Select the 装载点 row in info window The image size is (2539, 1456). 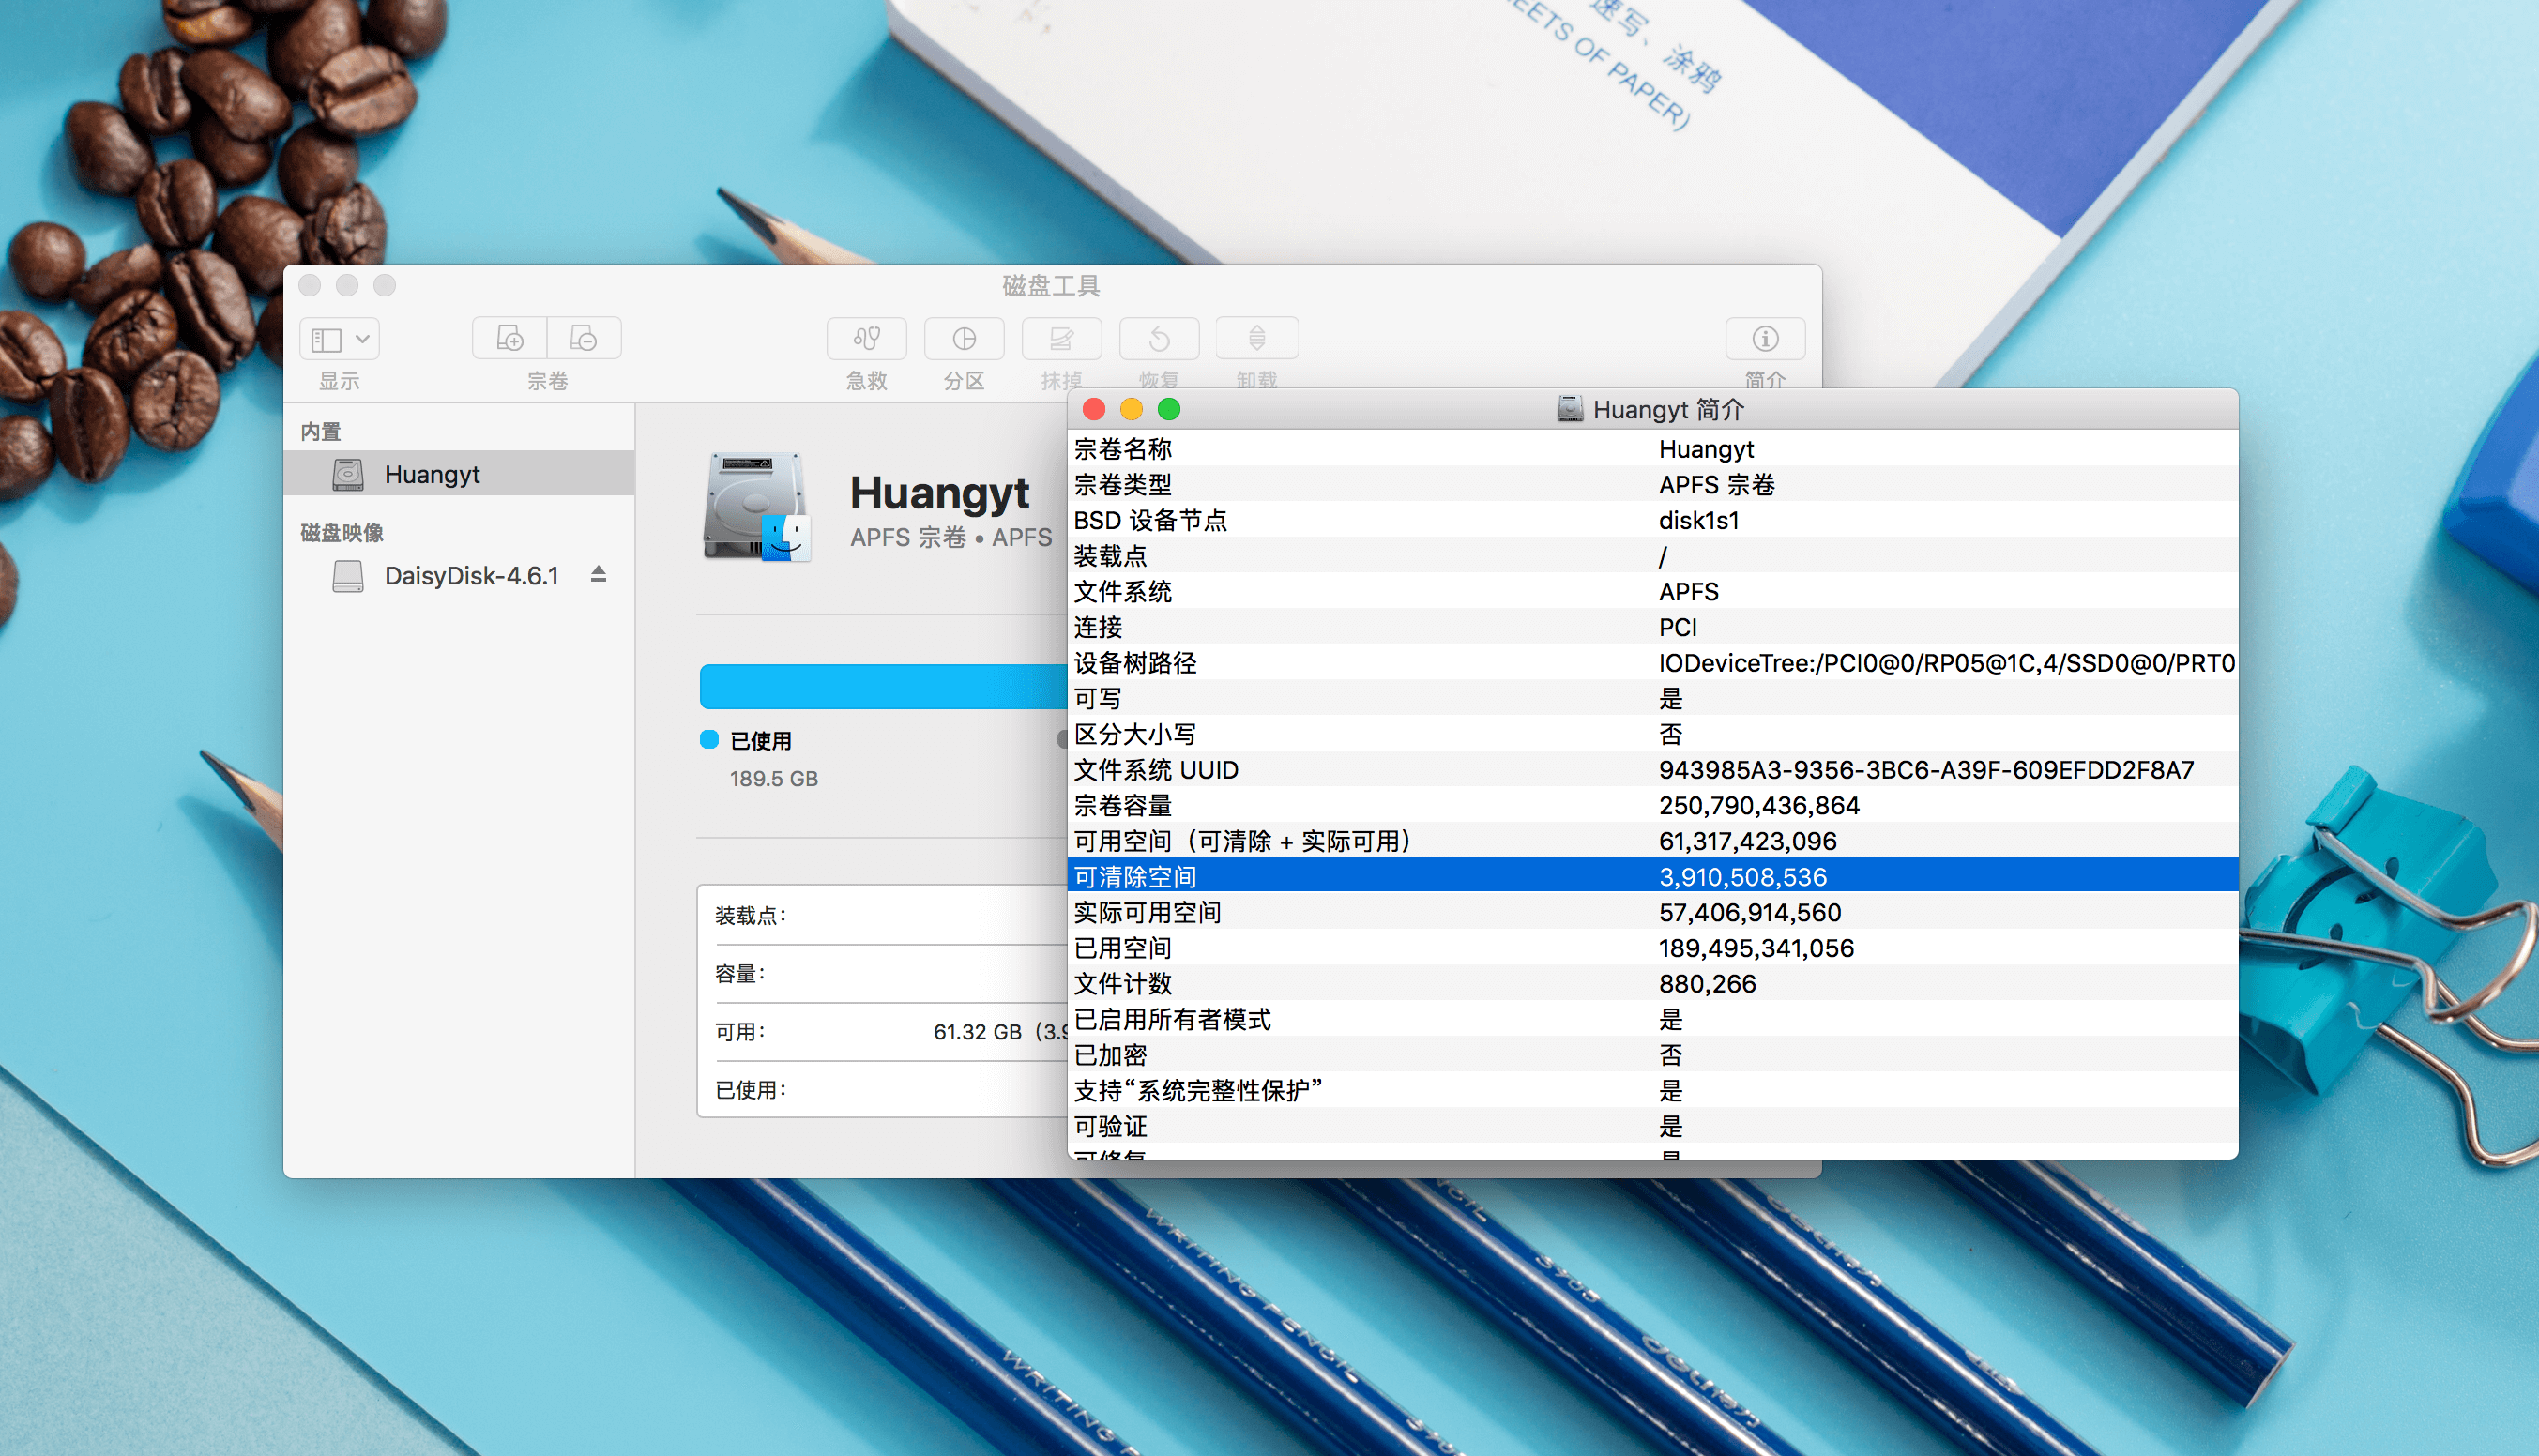tap(1652, 556)
